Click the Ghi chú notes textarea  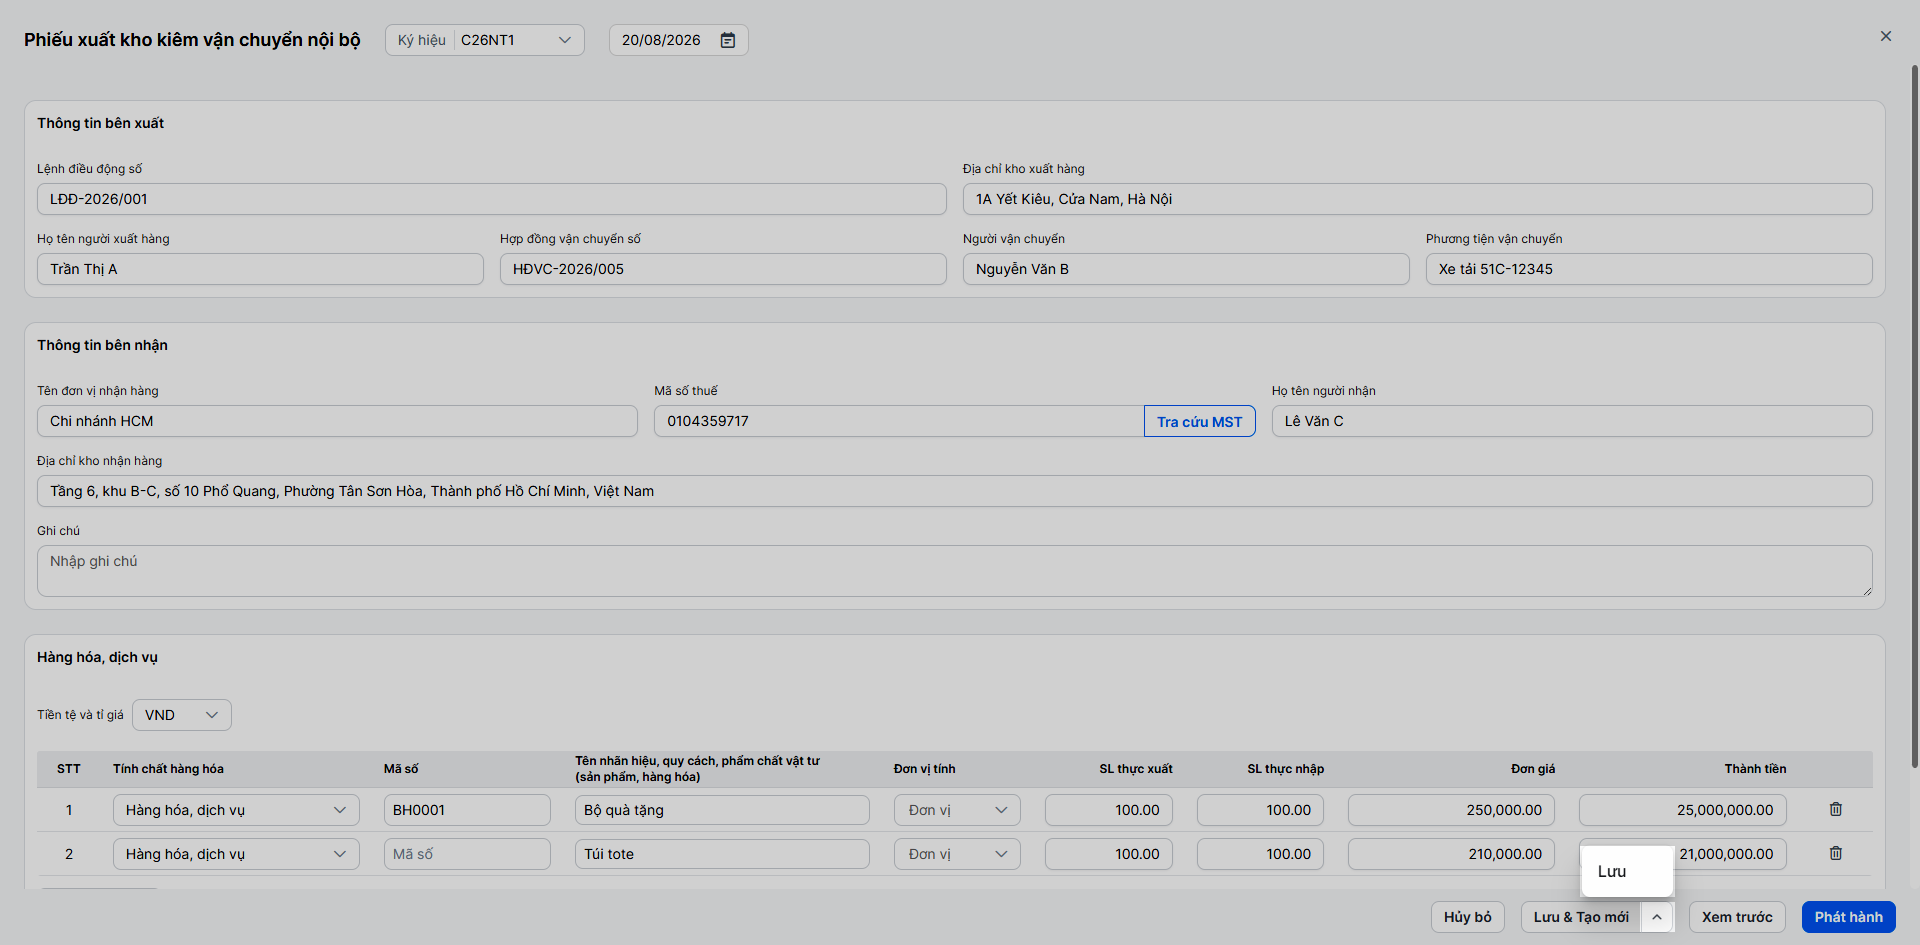tap(955, 571)
